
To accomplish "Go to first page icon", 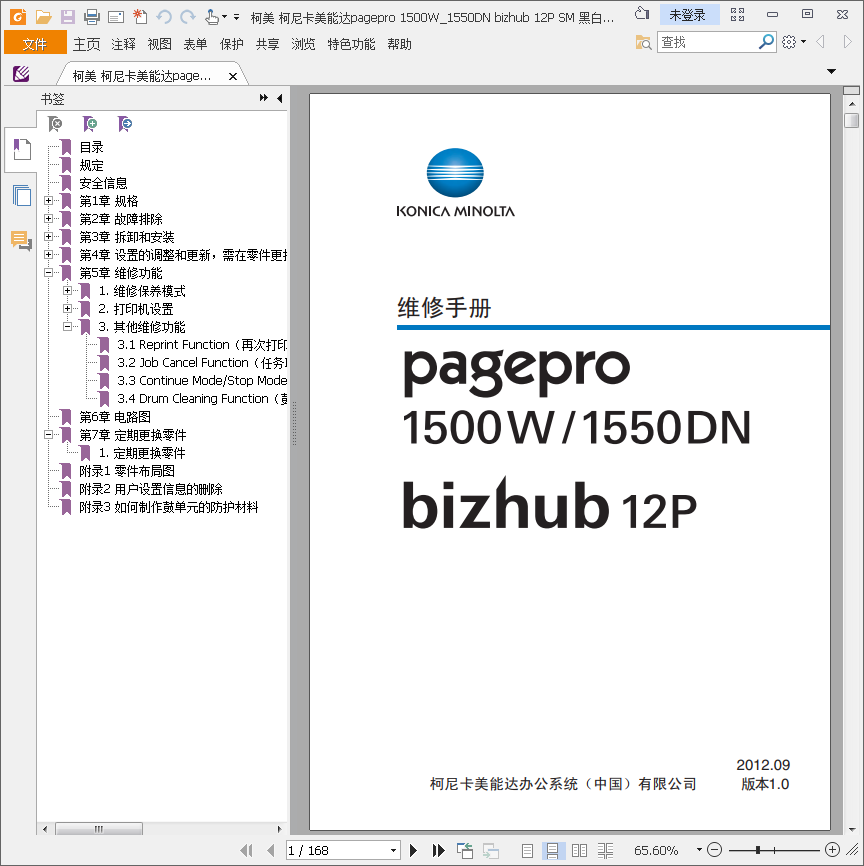I will click(246, 850).
